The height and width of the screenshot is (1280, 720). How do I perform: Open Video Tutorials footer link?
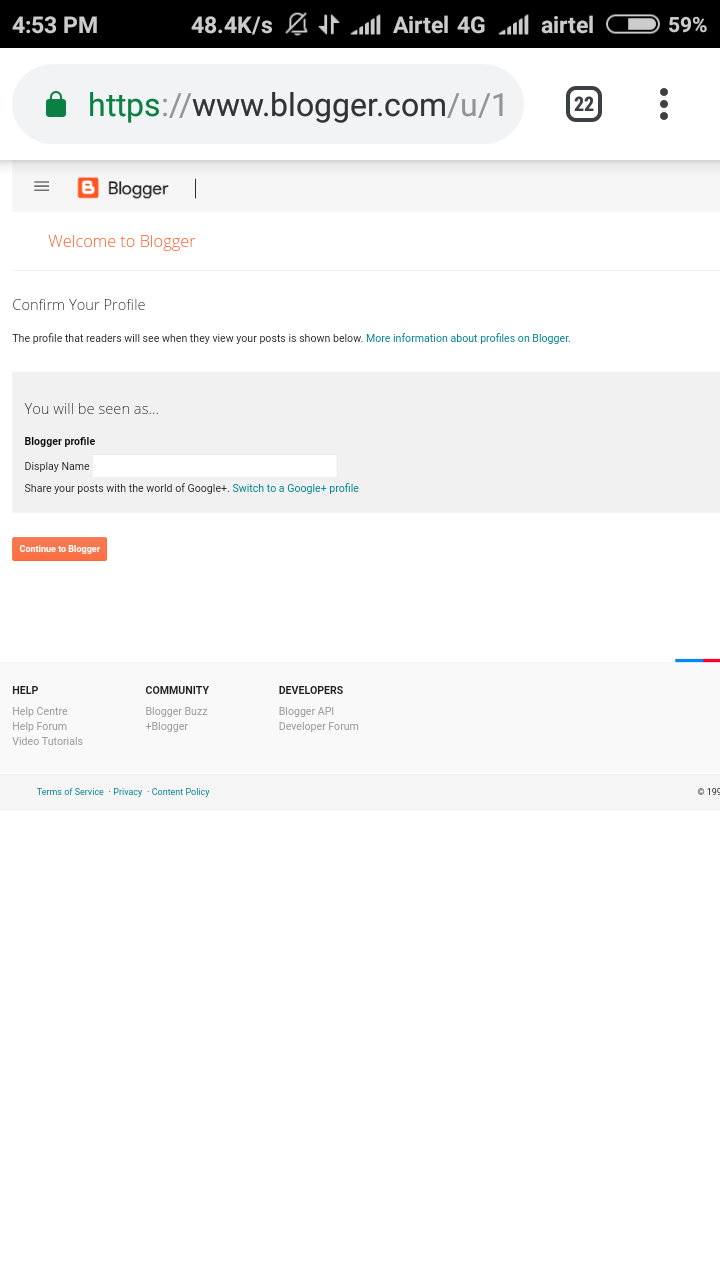[47, 742]
